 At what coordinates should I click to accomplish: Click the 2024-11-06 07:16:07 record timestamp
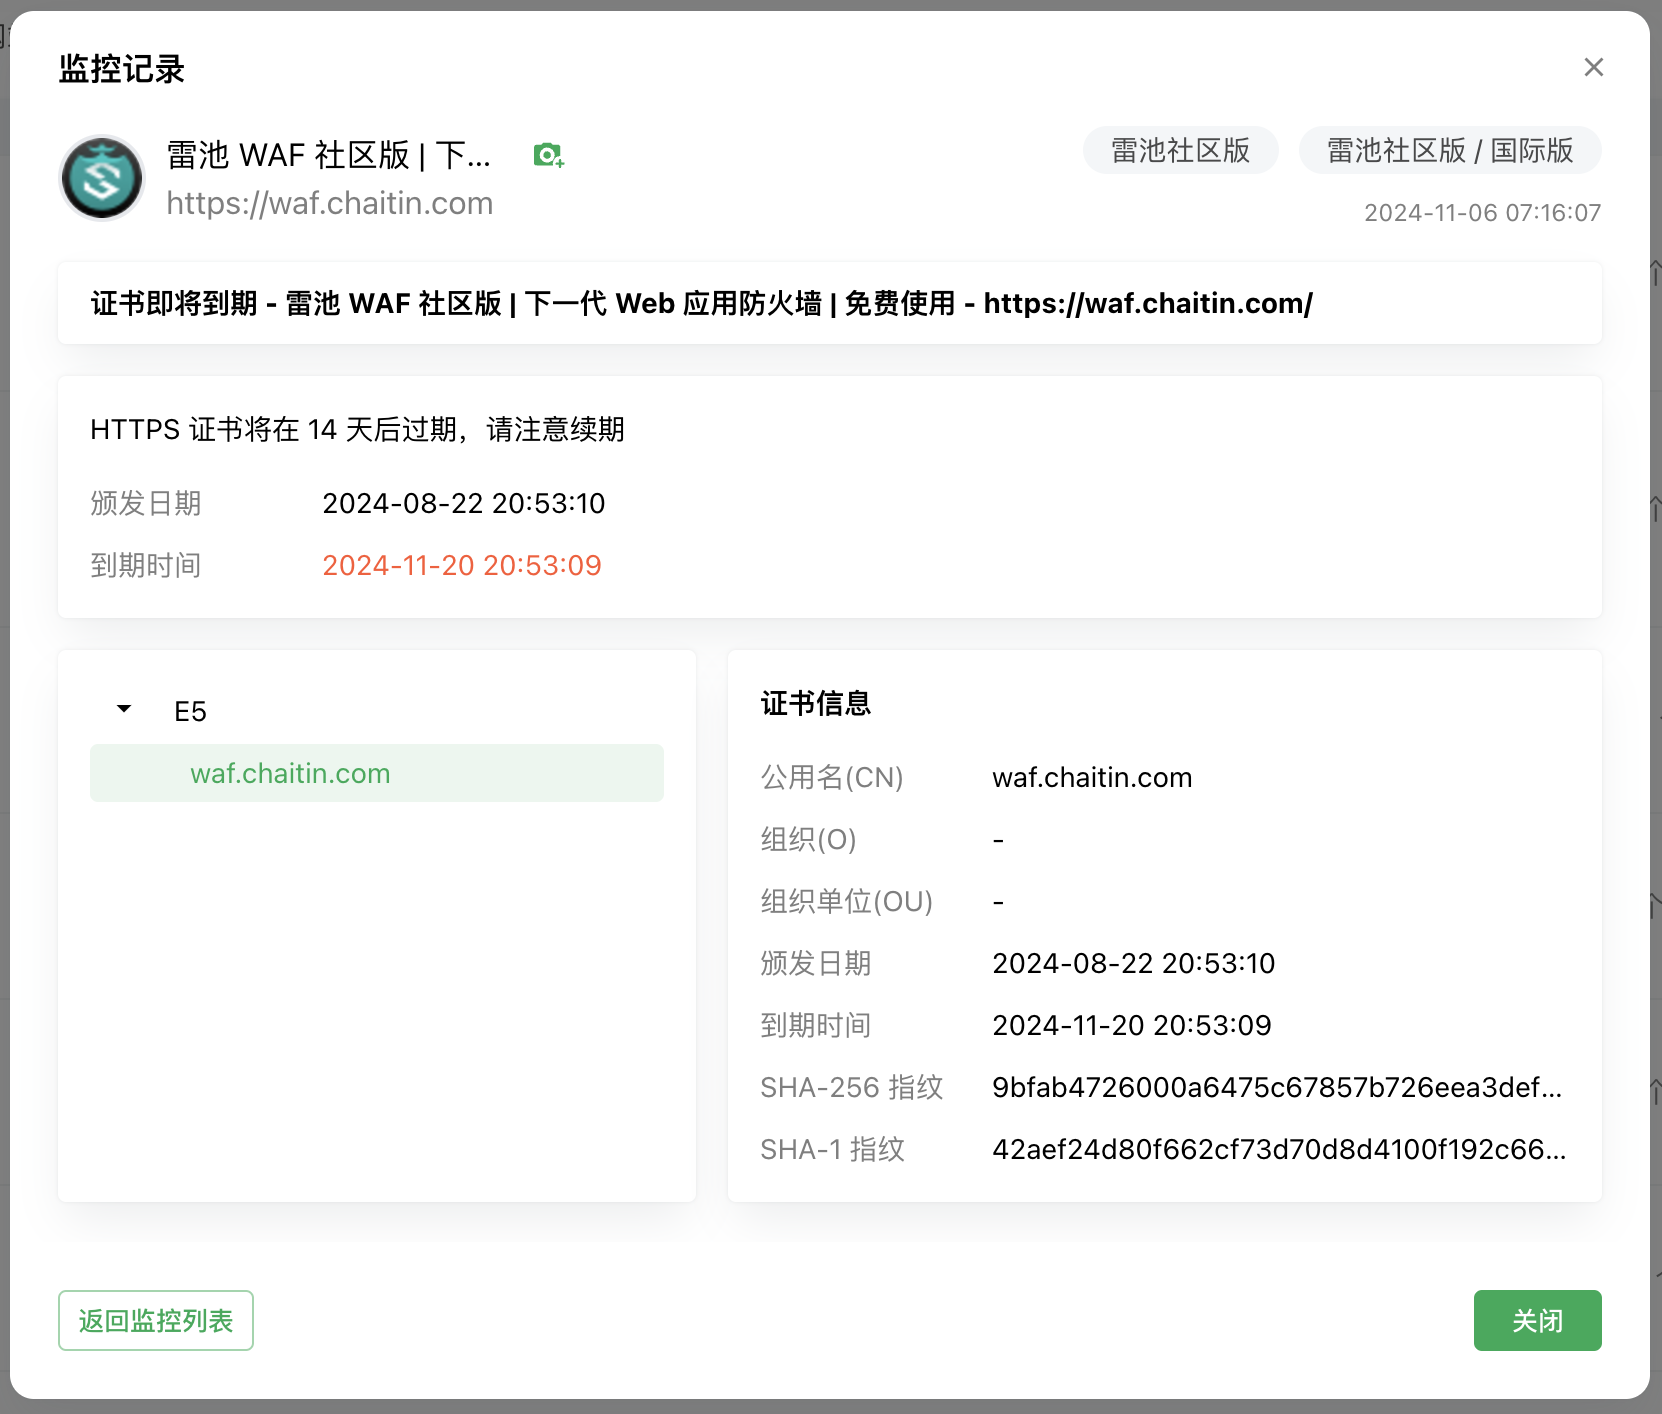[1482, 213]
